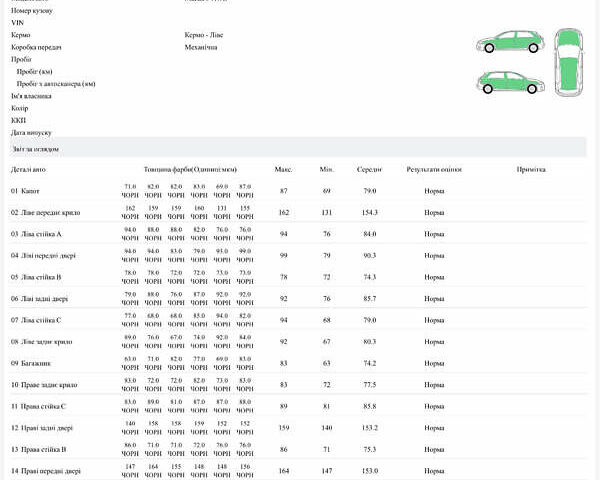
Task: Click the upper side-view green car diagram
Action: click(510, 42)
